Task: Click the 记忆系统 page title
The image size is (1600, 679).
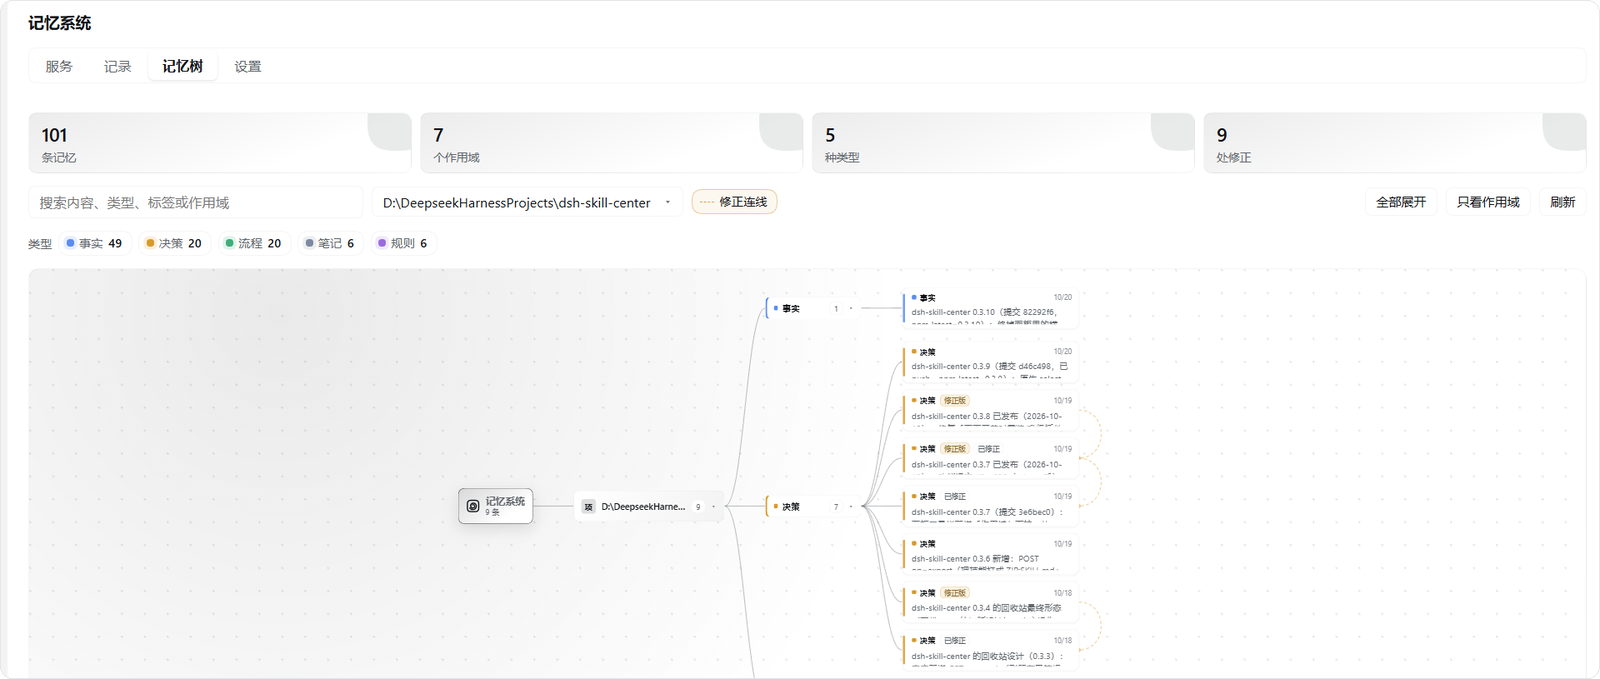Action: [59, 23]
